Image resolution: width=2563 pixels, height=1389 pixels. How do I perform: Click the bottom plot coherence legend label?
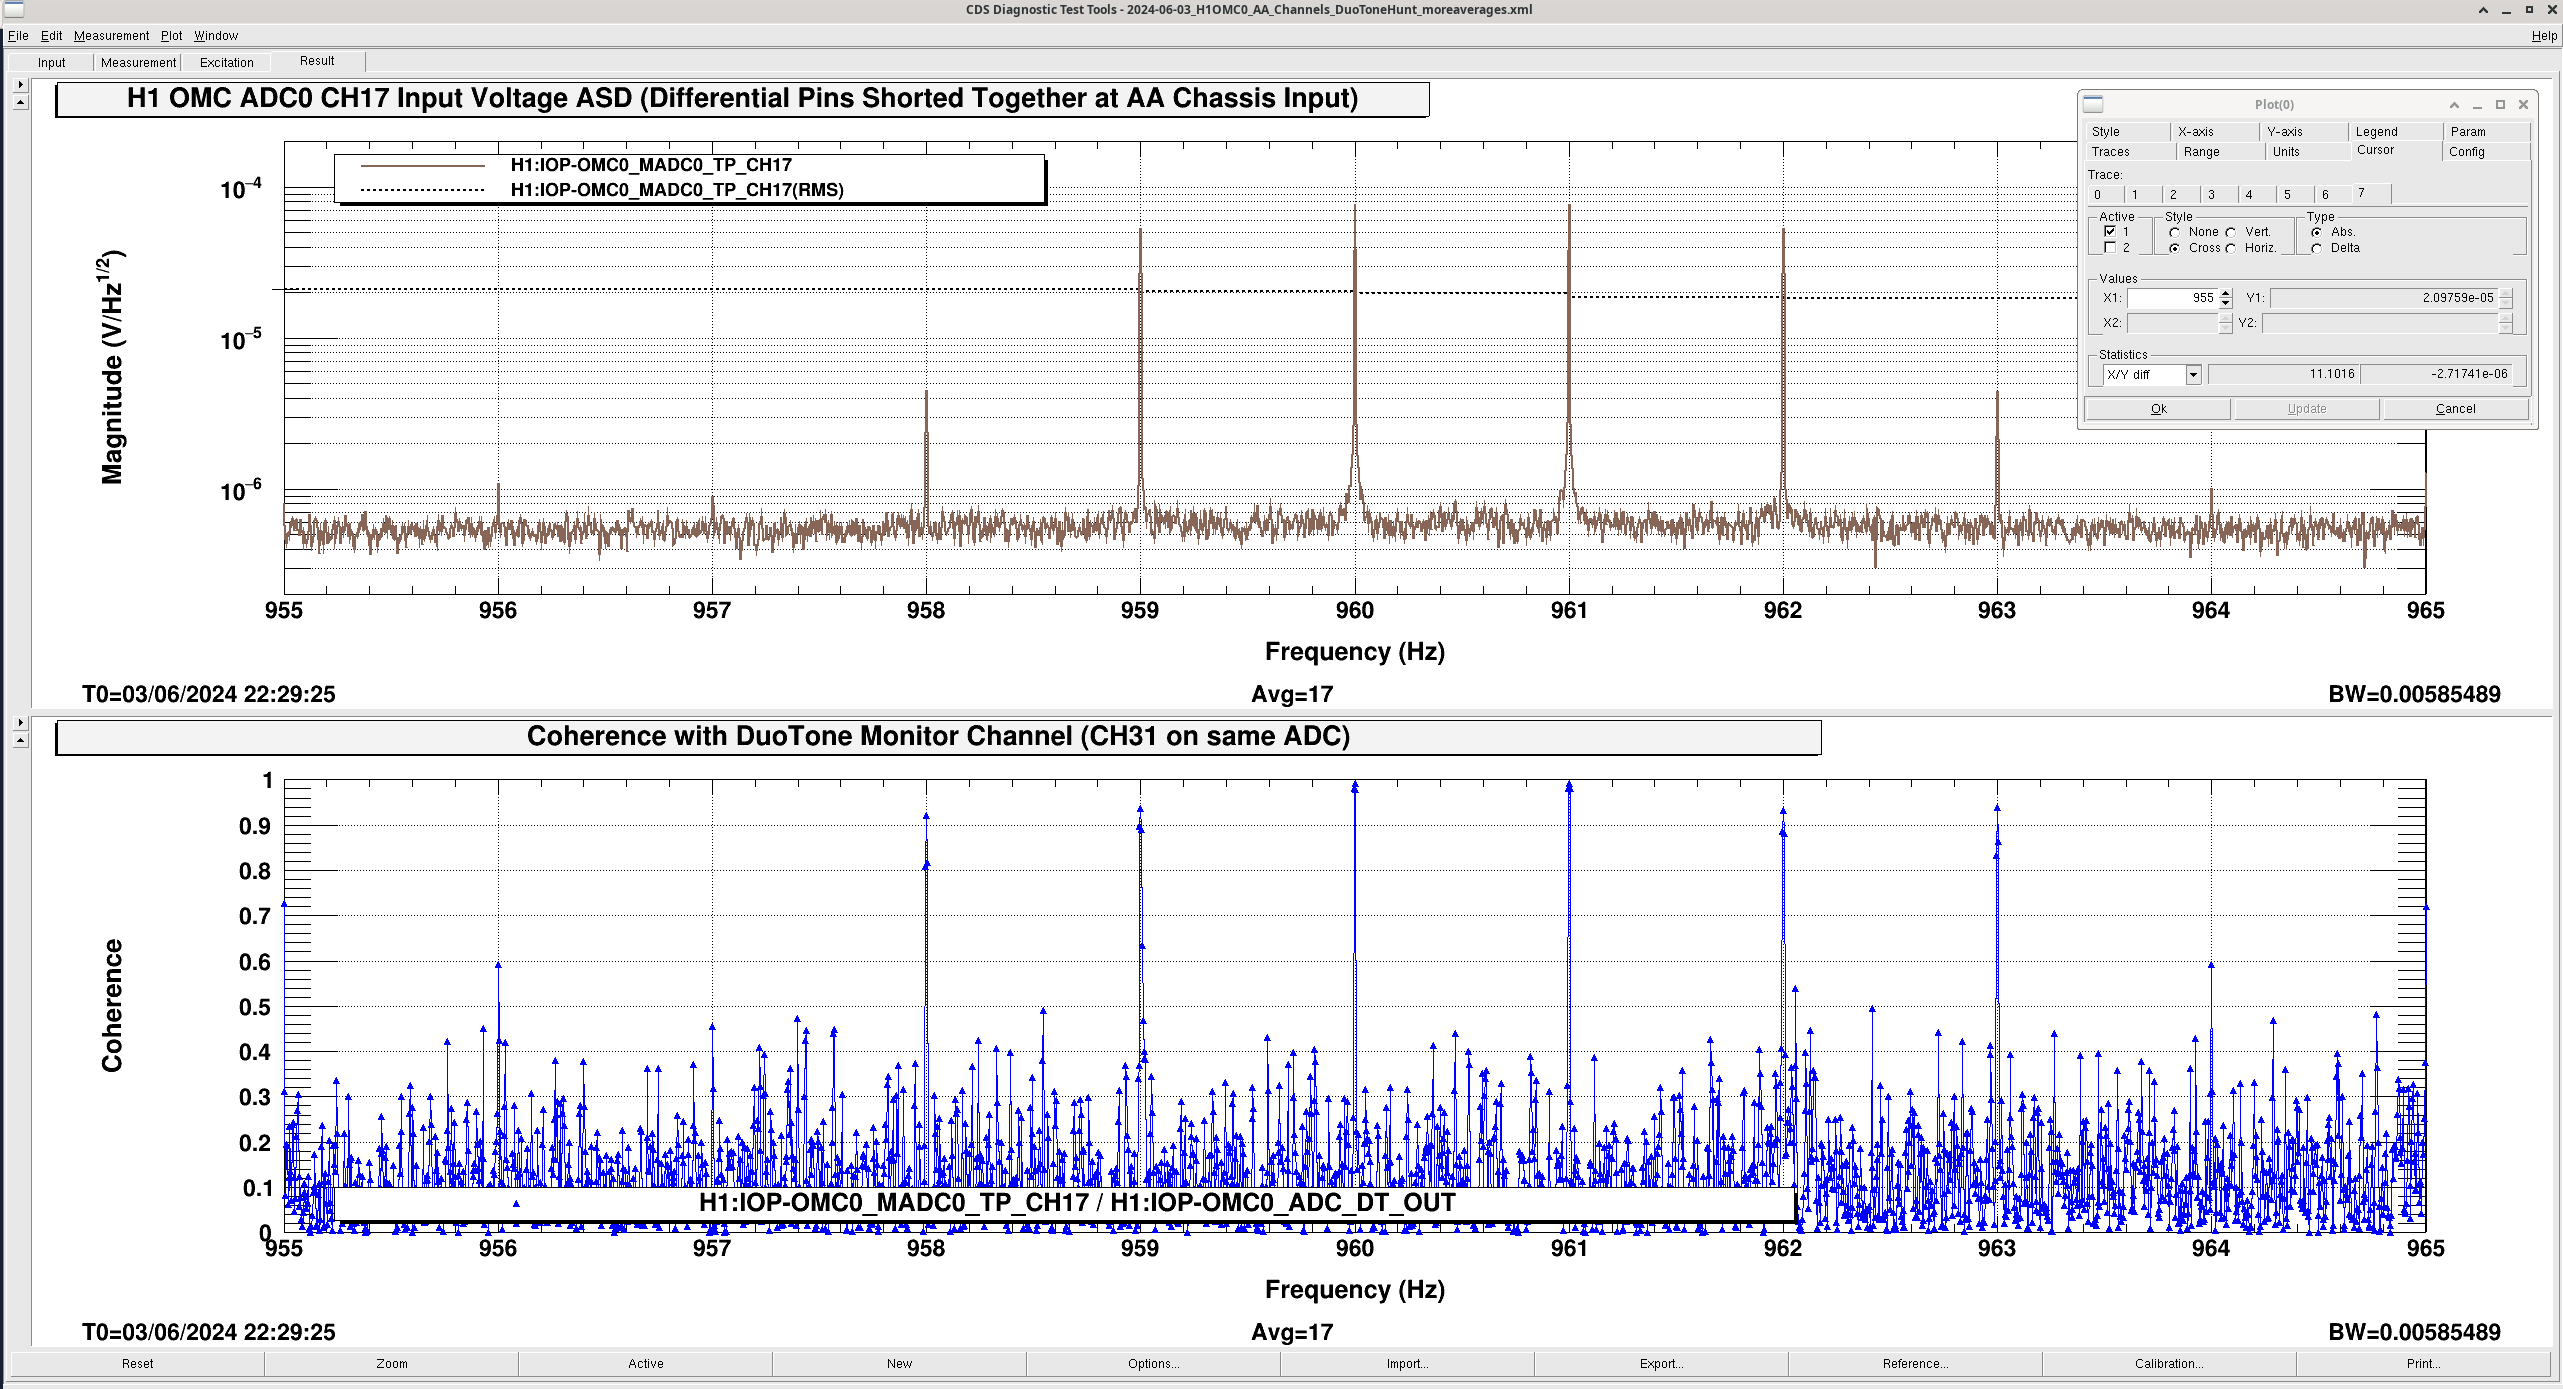click(x=1077, y=1203)
